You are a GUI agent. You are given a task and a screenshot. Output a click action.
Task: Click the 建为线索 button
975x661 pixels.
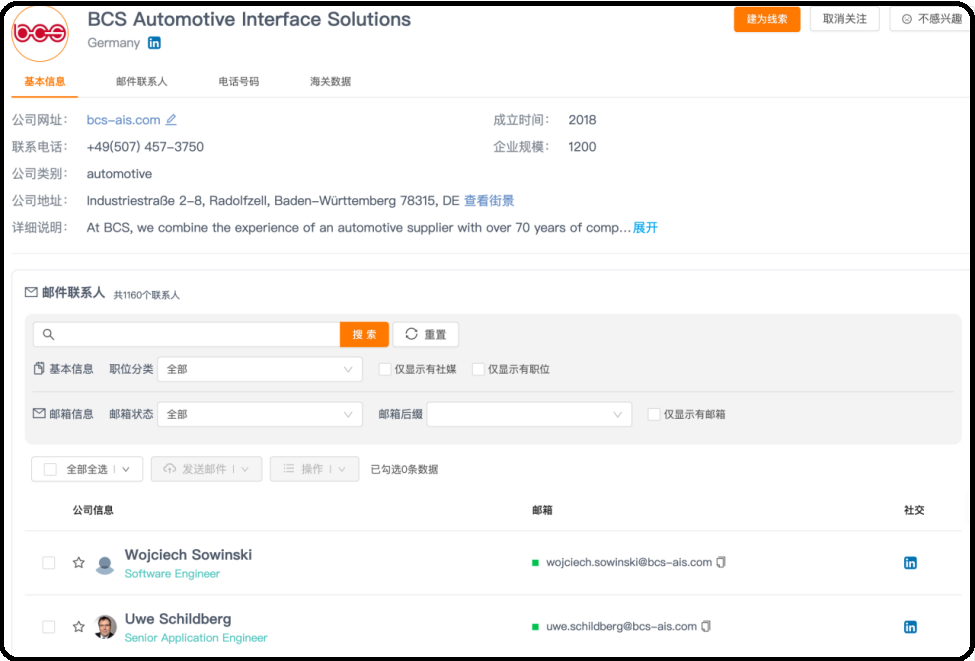coord(767,19)
